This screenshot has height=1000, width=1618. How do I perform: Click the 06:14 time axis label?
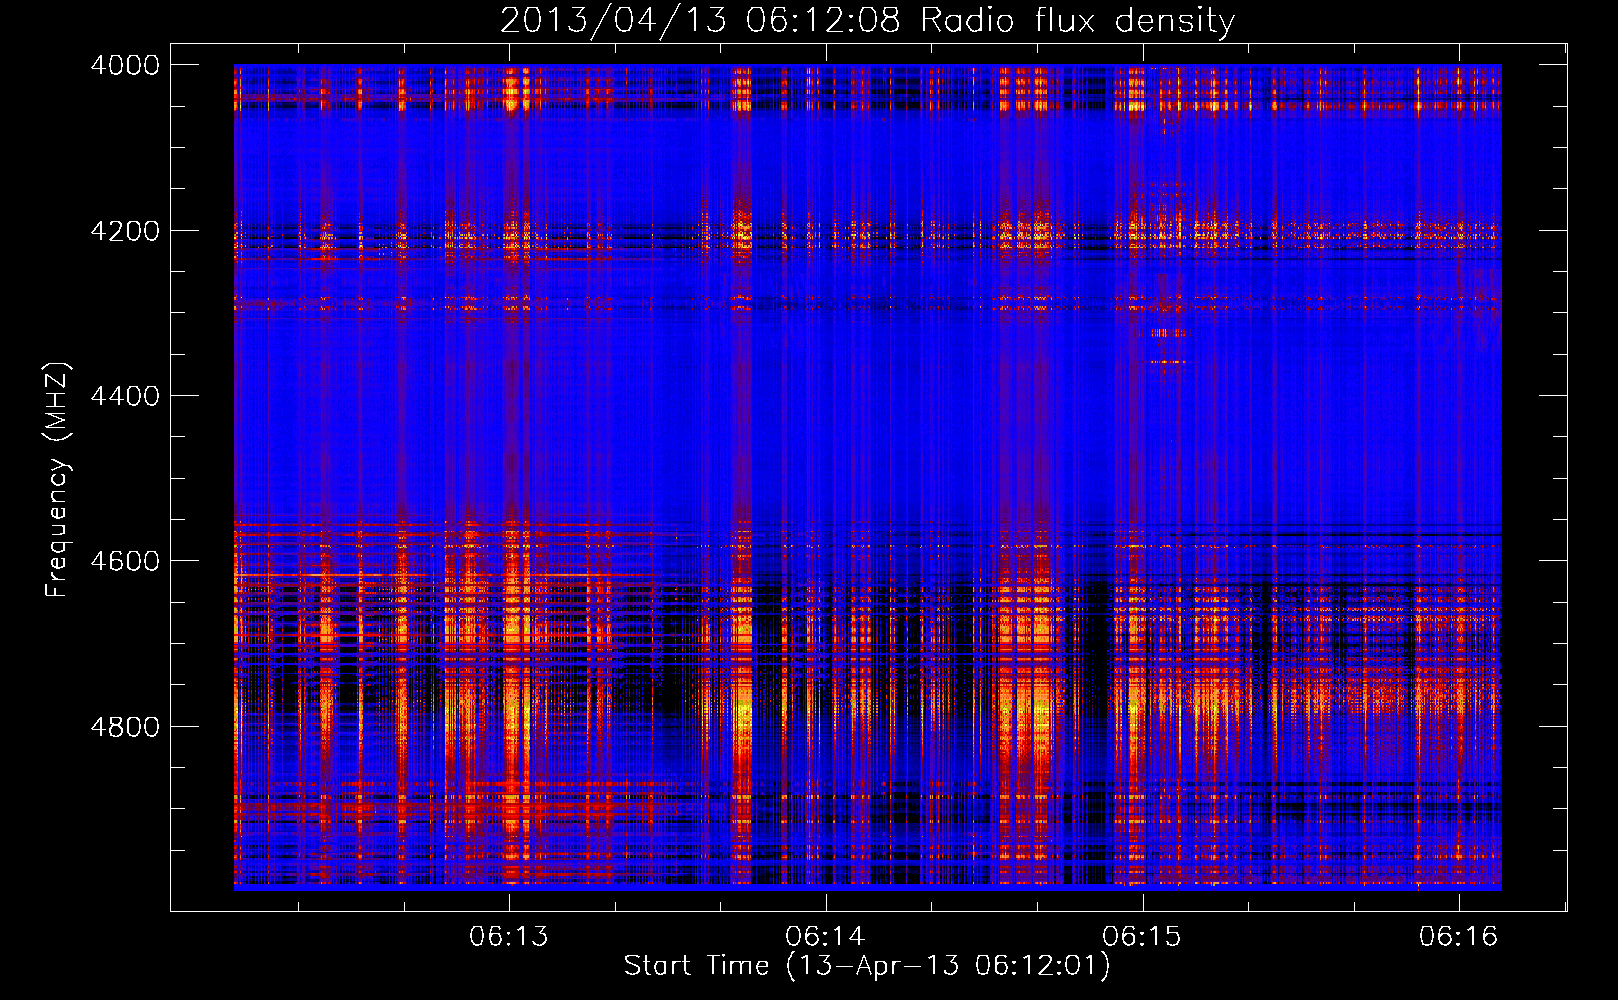(825, 936)
